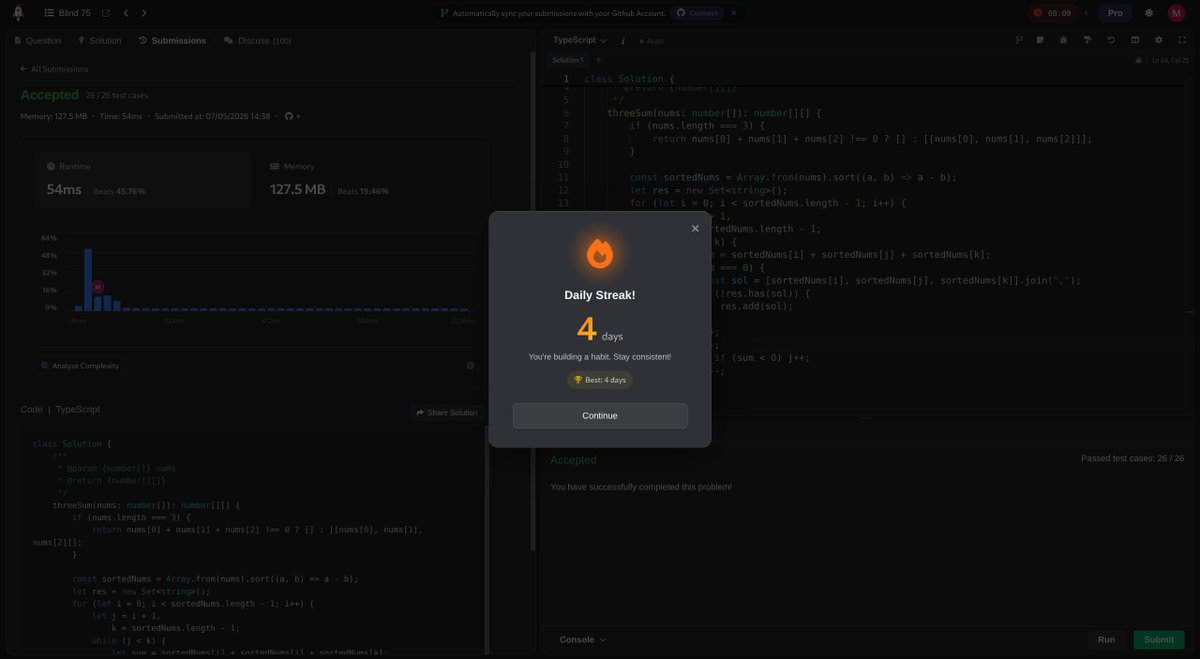Click 'Passed test cases: 26 / 26' text

tap(1132, 459)
